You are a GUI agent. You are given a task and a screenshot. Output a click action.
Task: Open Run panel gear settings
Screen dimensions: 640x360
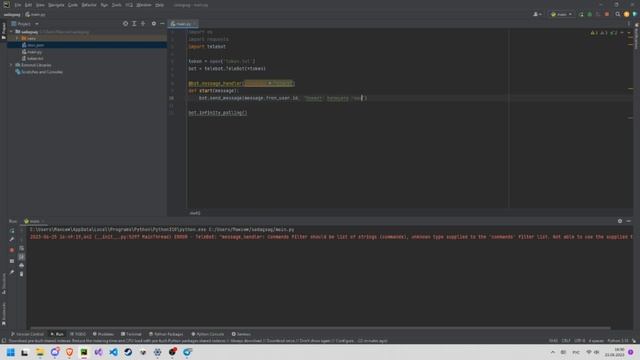pos(620,221)
